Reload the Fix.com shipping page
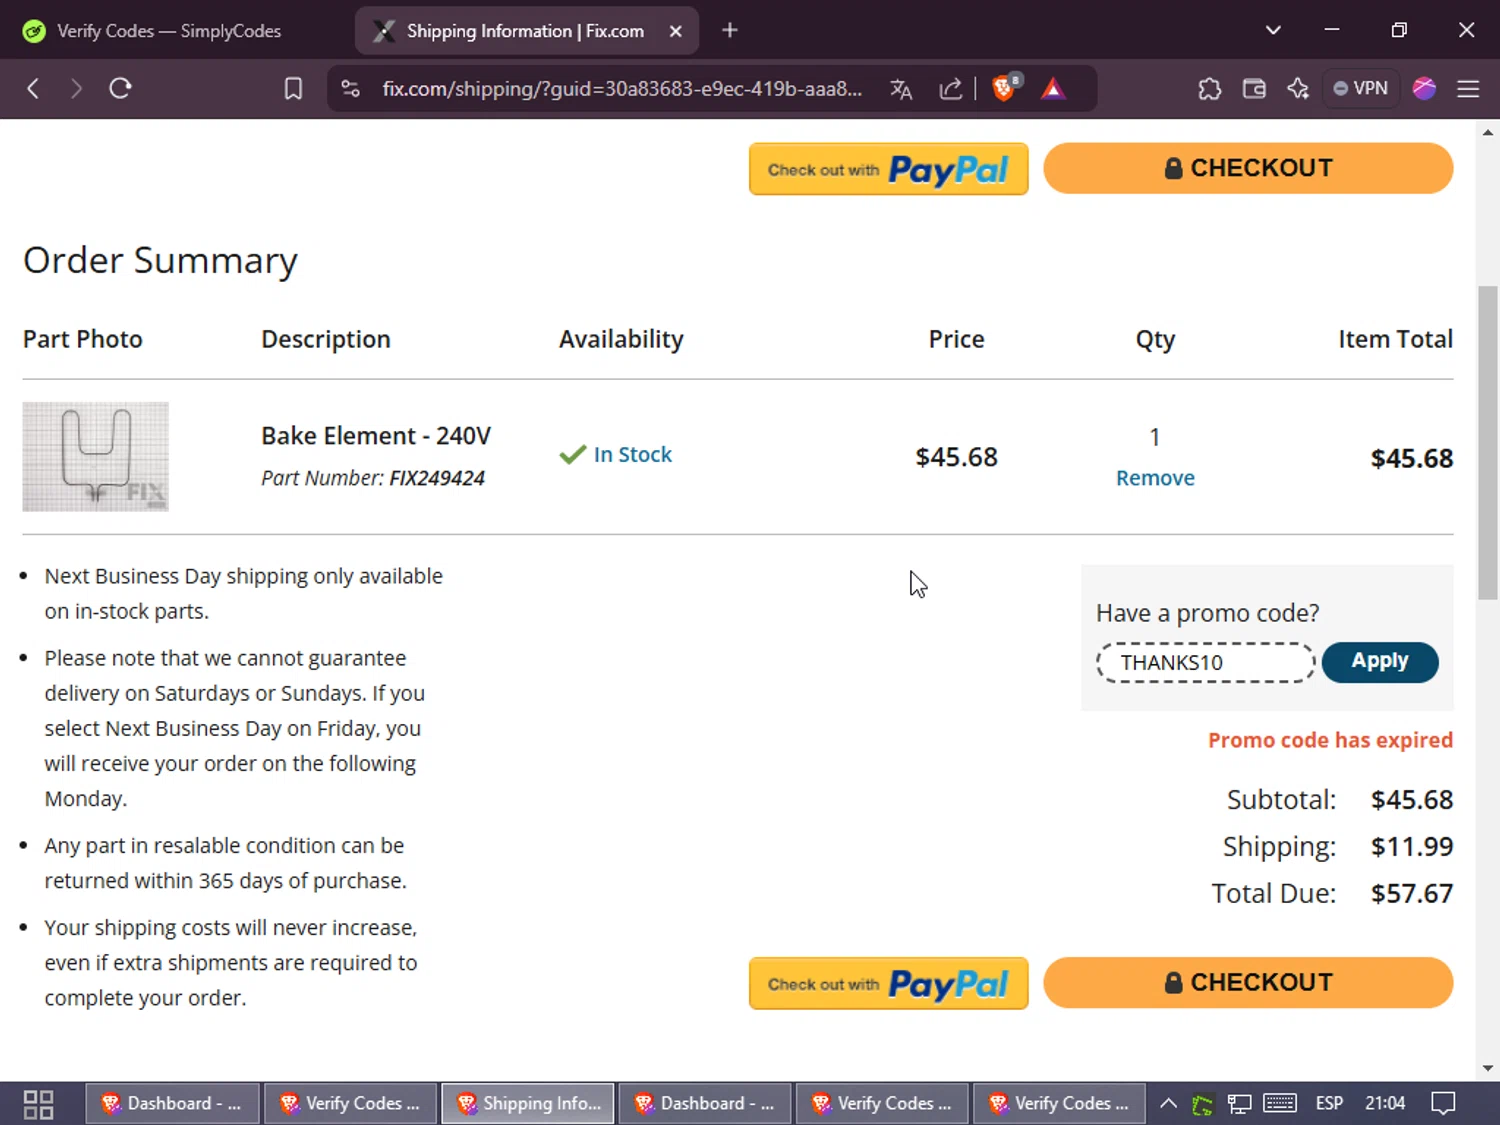The width and height of the screenshot is (1500, 1125). pos(120,89)
